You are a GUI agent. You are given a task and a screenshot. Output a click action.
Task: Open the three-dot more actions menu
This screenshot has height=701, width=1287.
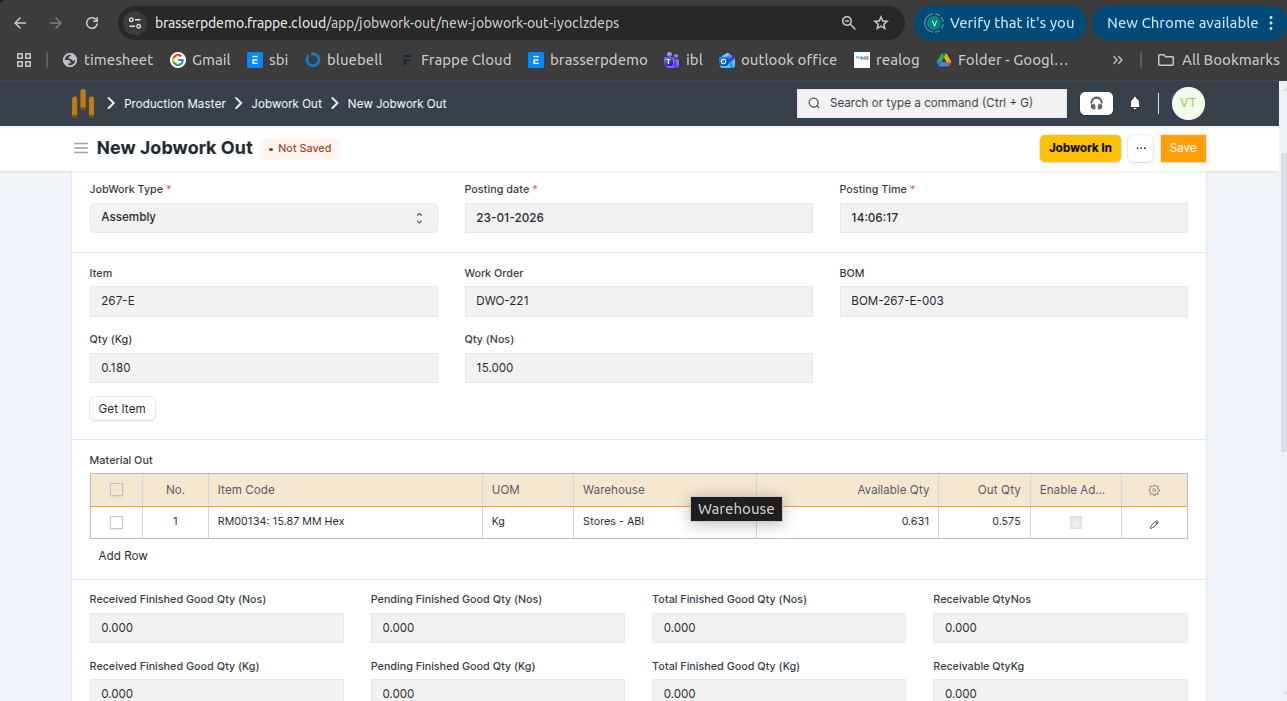tap(1140, 148)
